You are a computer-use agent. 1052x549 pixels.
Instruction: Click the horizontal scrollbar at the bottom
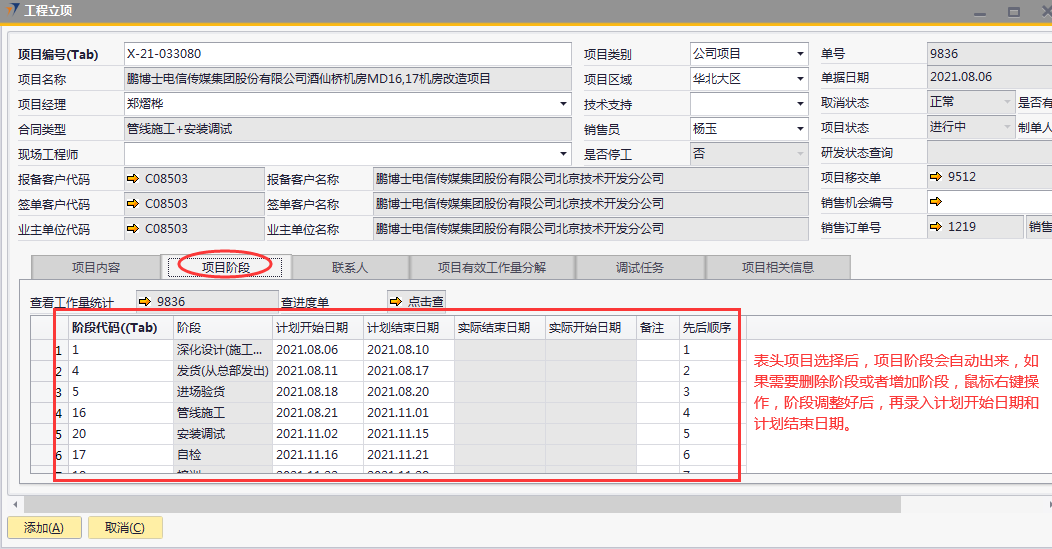460,504
